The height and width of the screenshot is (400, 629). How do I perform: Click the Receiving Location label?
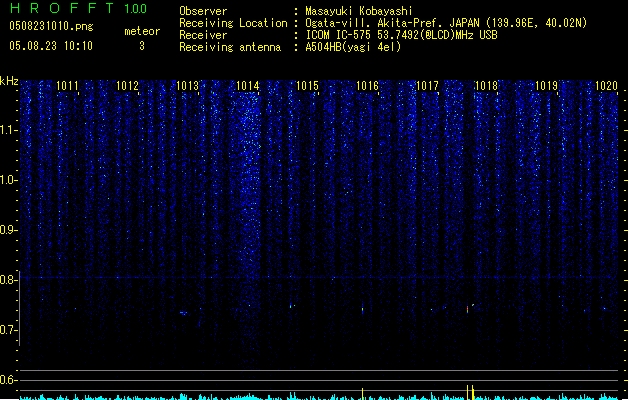click(x=233, y=23)
